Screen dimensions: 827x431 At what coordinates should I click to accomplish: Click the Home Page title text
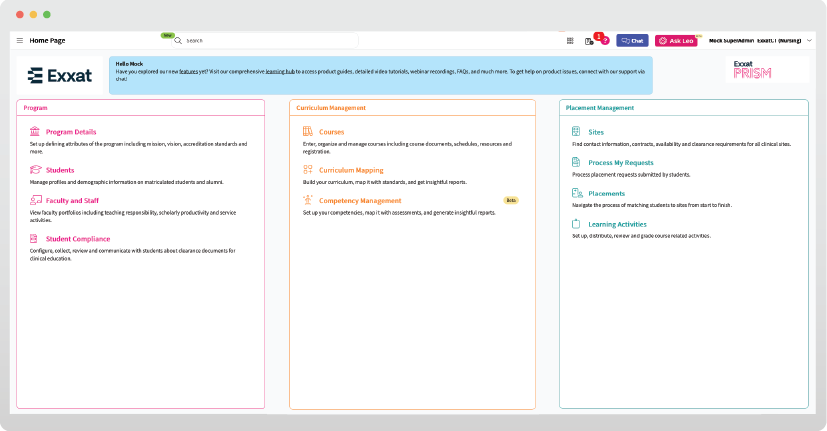pos(47,41)
